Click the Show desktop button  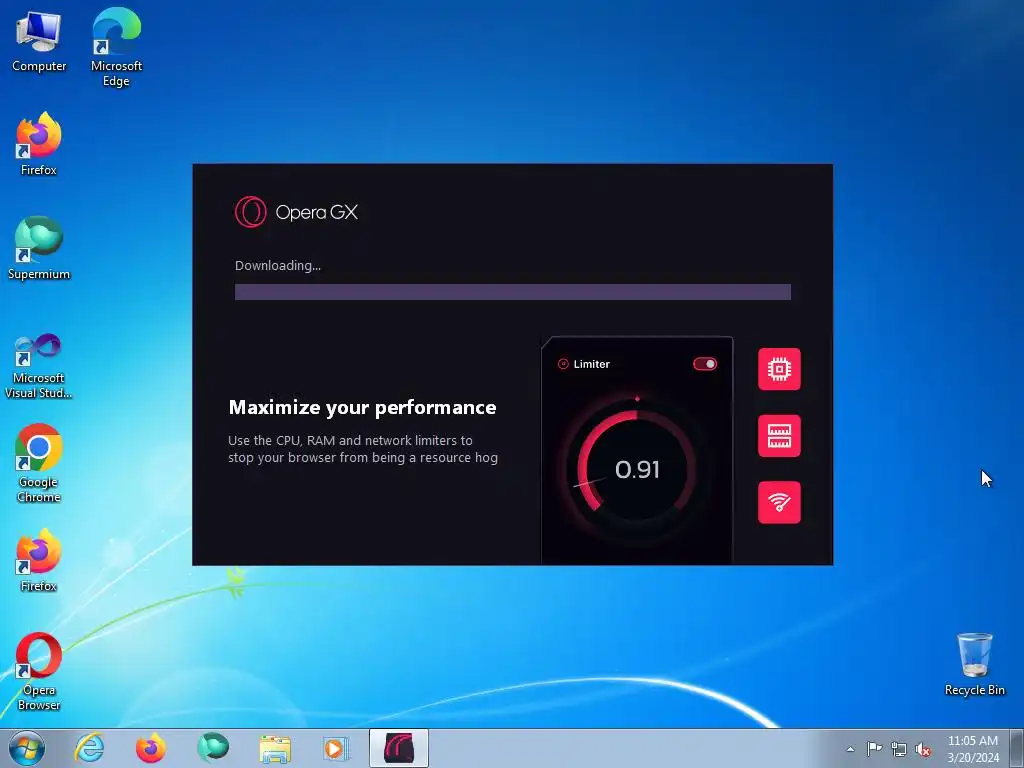click(1017, 748)
